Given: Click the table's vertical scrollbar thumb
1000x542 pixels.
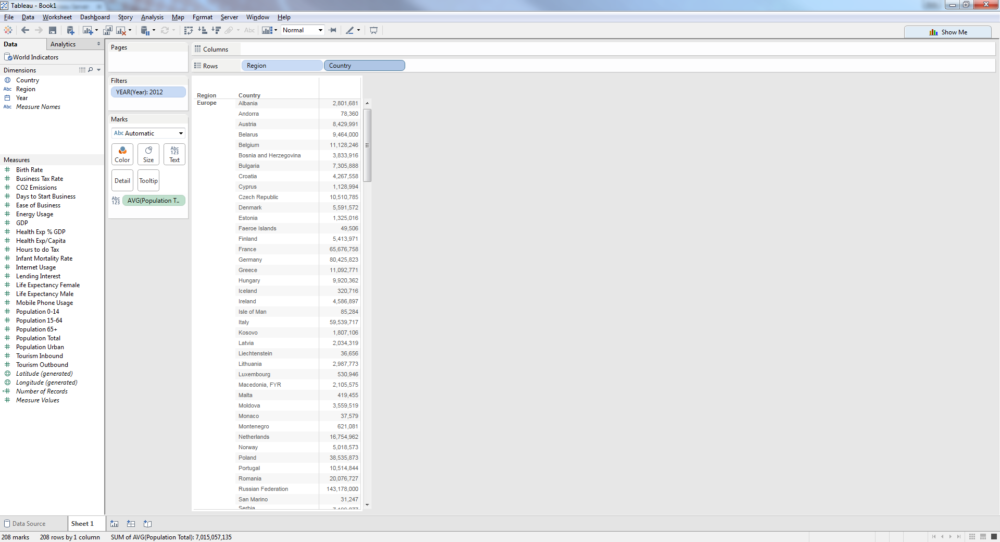Looking at the screenshot, I should click(x=367, y=145).
